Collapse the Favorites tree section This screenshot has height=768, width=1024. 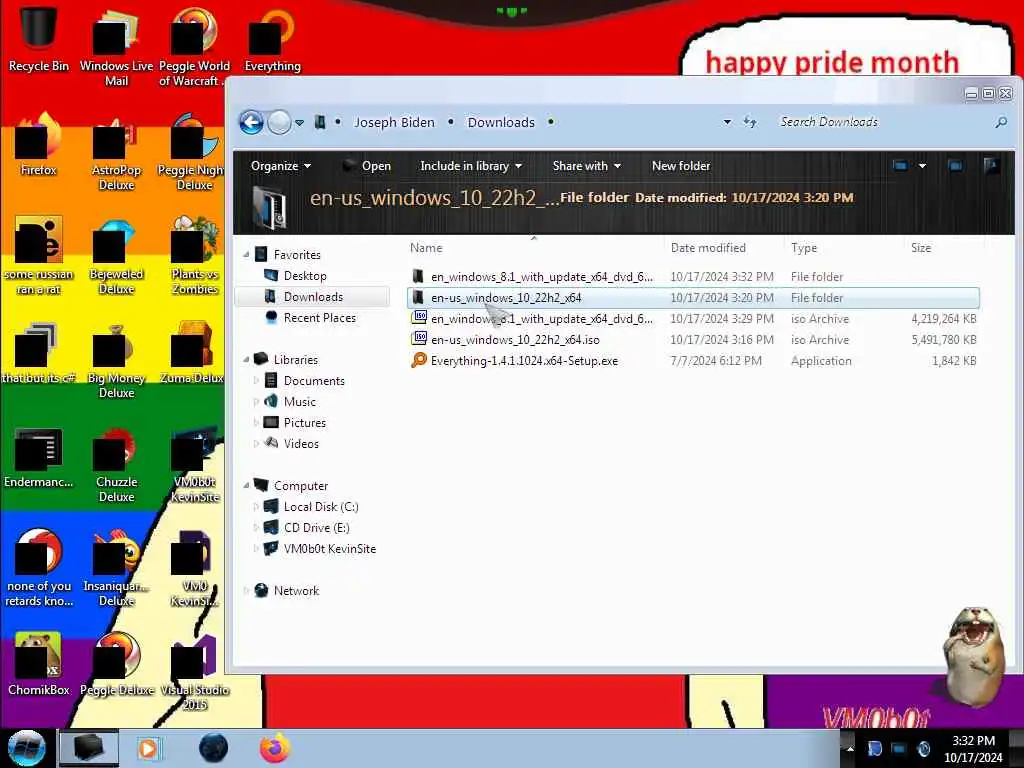click(247, 255)
